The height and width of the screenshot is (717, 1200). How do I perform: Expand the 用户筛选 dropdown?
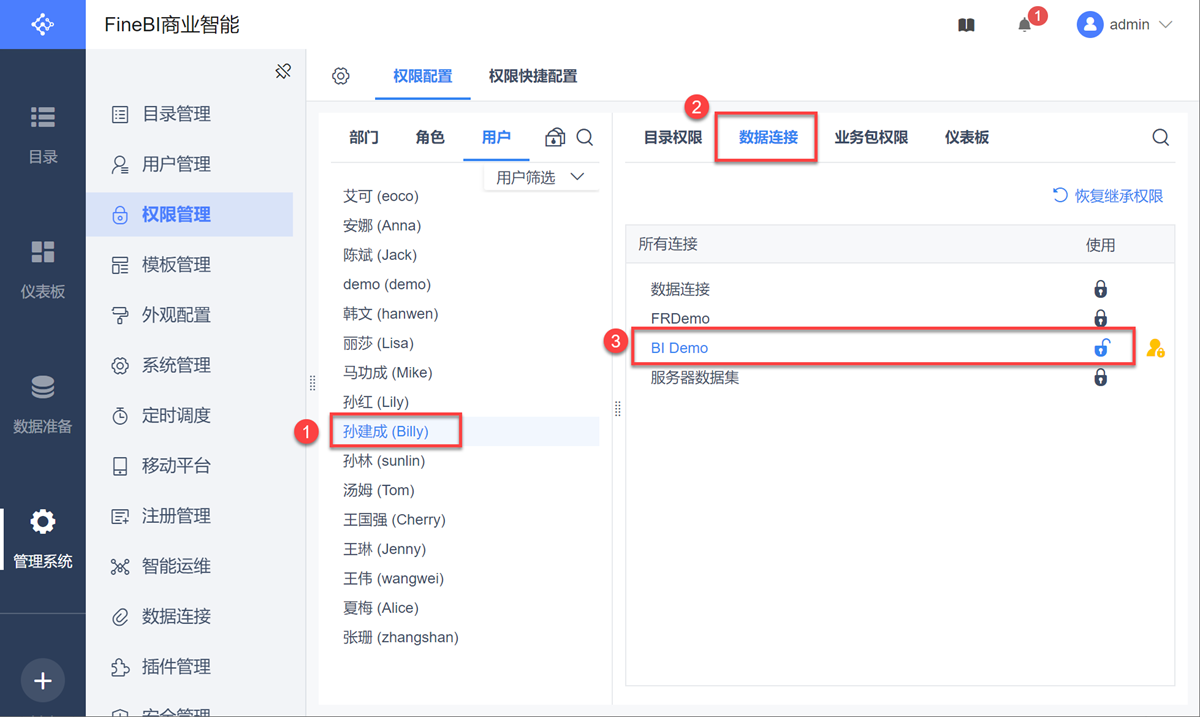[x=540, y=177]
